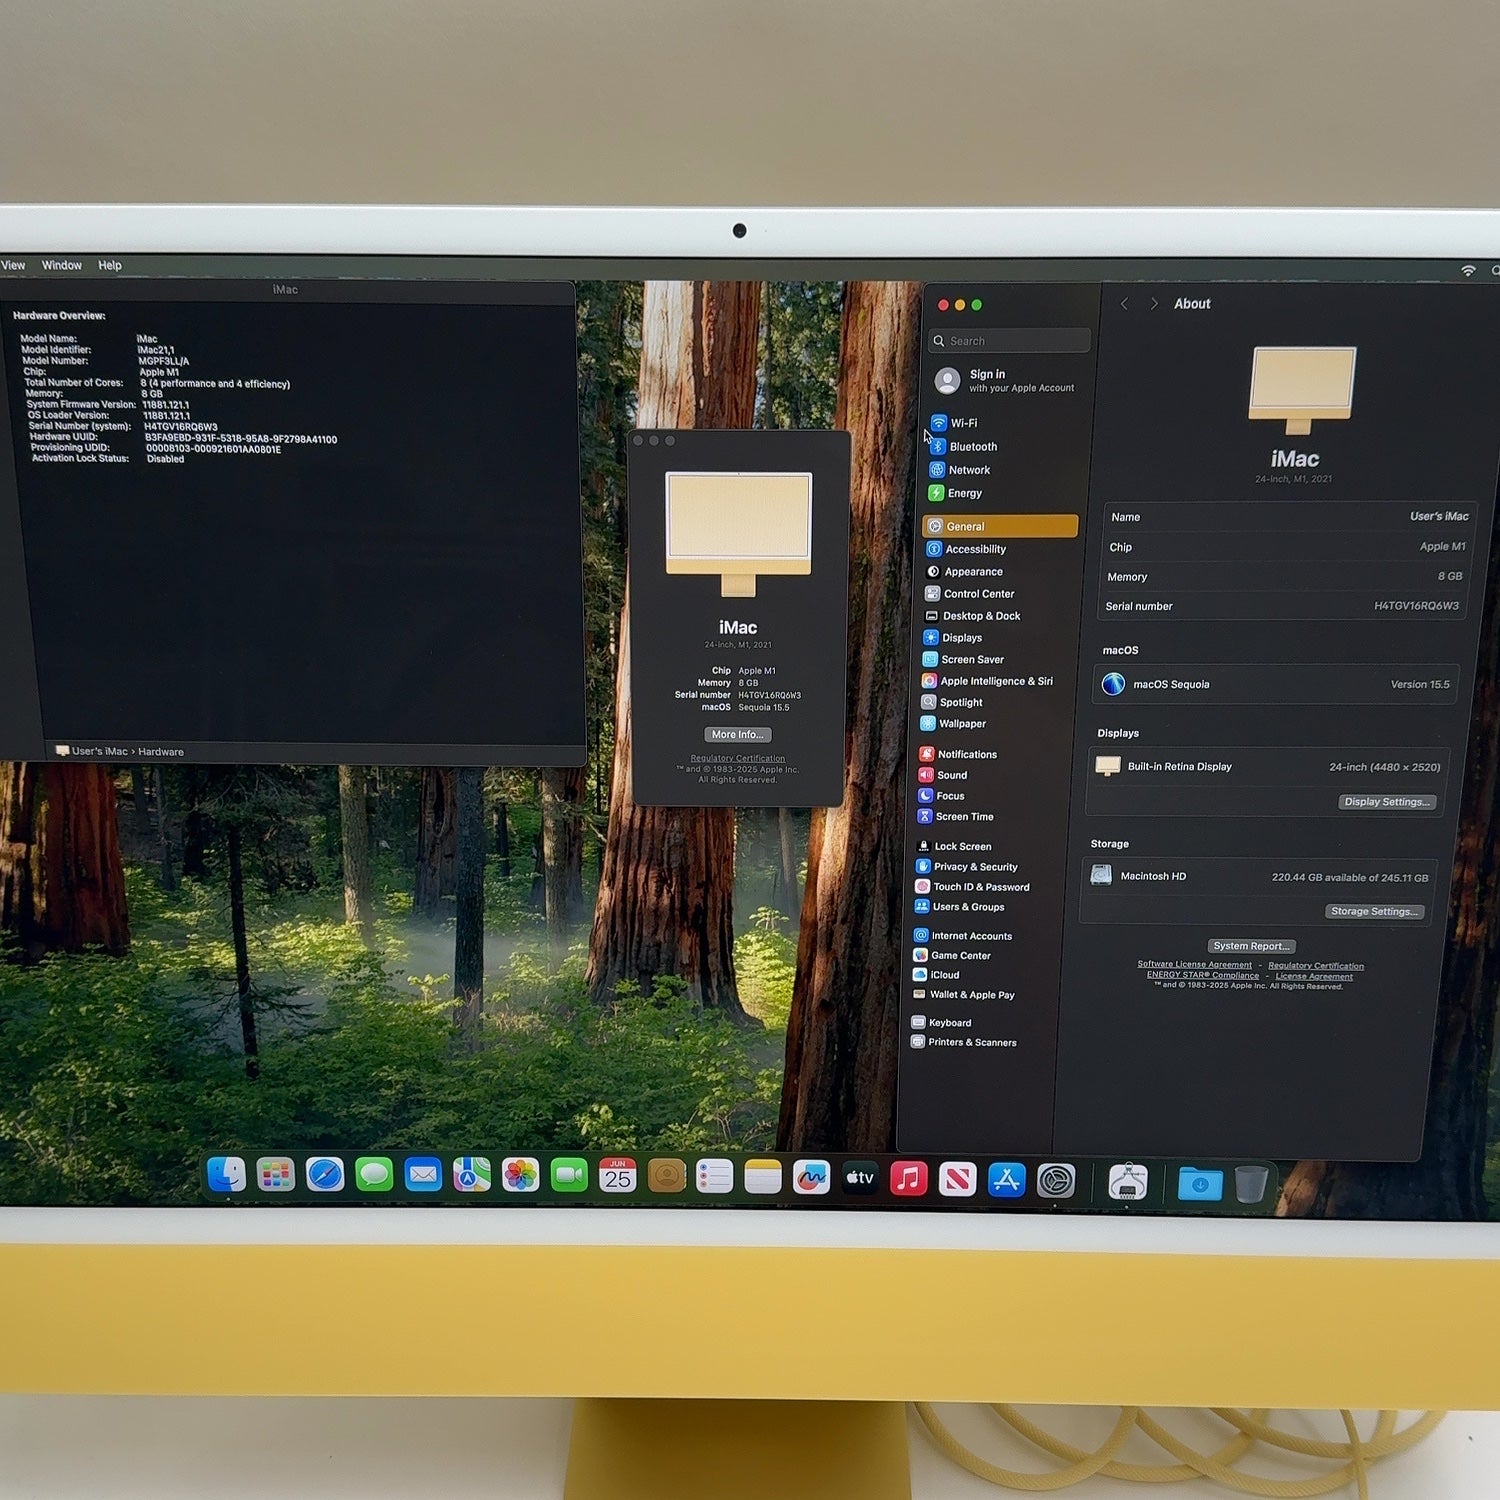Screen dimensions: 1500x1500
Task: Open App Store from the Dock
Action: click(x=1006, y=1181)
